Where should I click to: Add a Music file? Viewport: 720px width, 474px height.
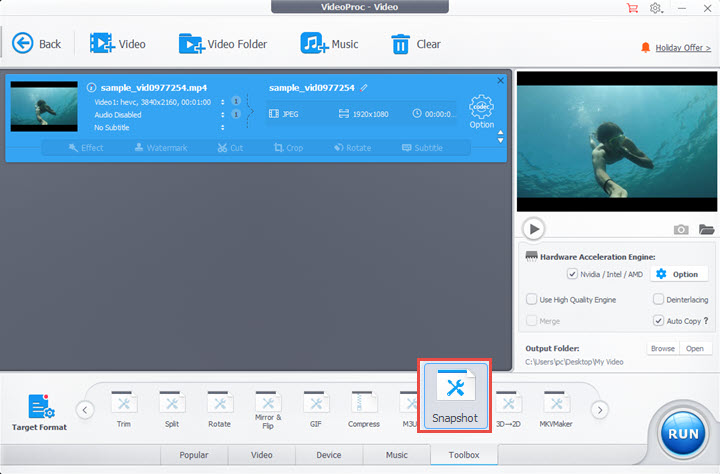pyautogui.click(x=329, y=44)
